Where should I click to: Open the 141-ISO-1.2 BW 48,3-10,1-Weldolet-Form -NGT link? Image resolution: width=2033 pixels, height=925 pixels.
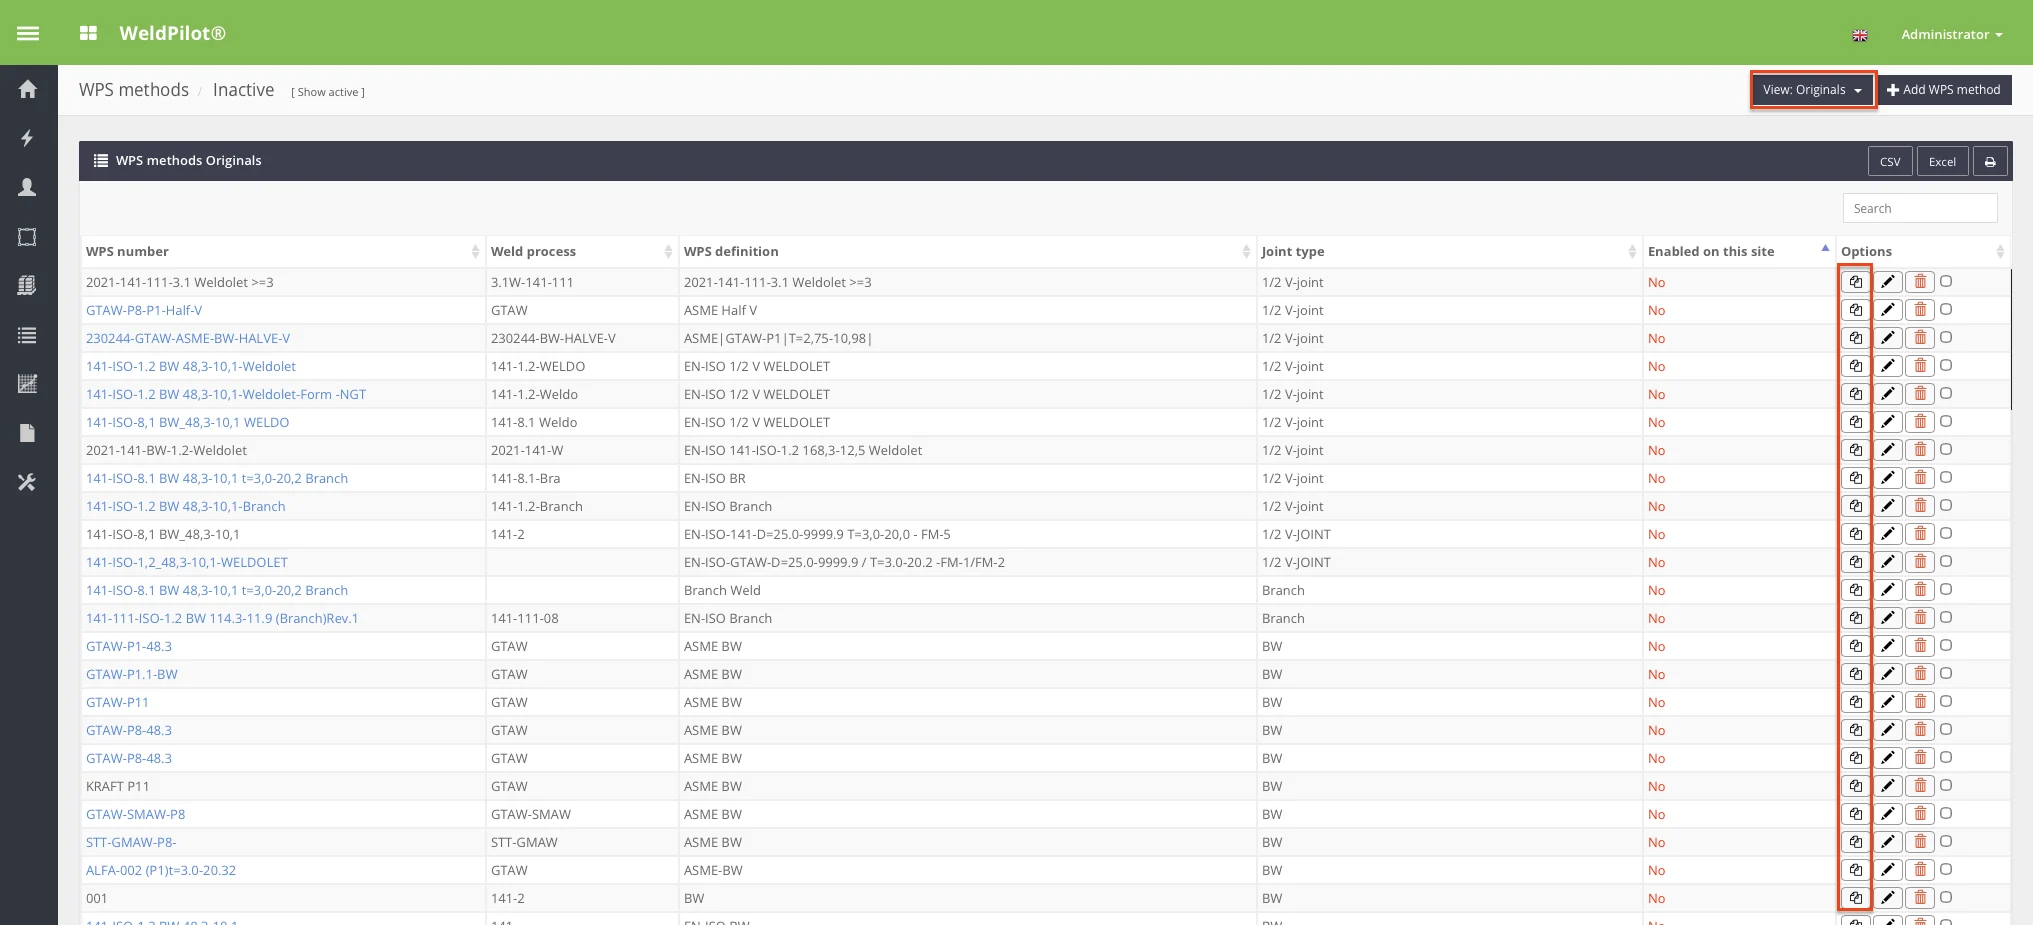click(x=226, y=394)
